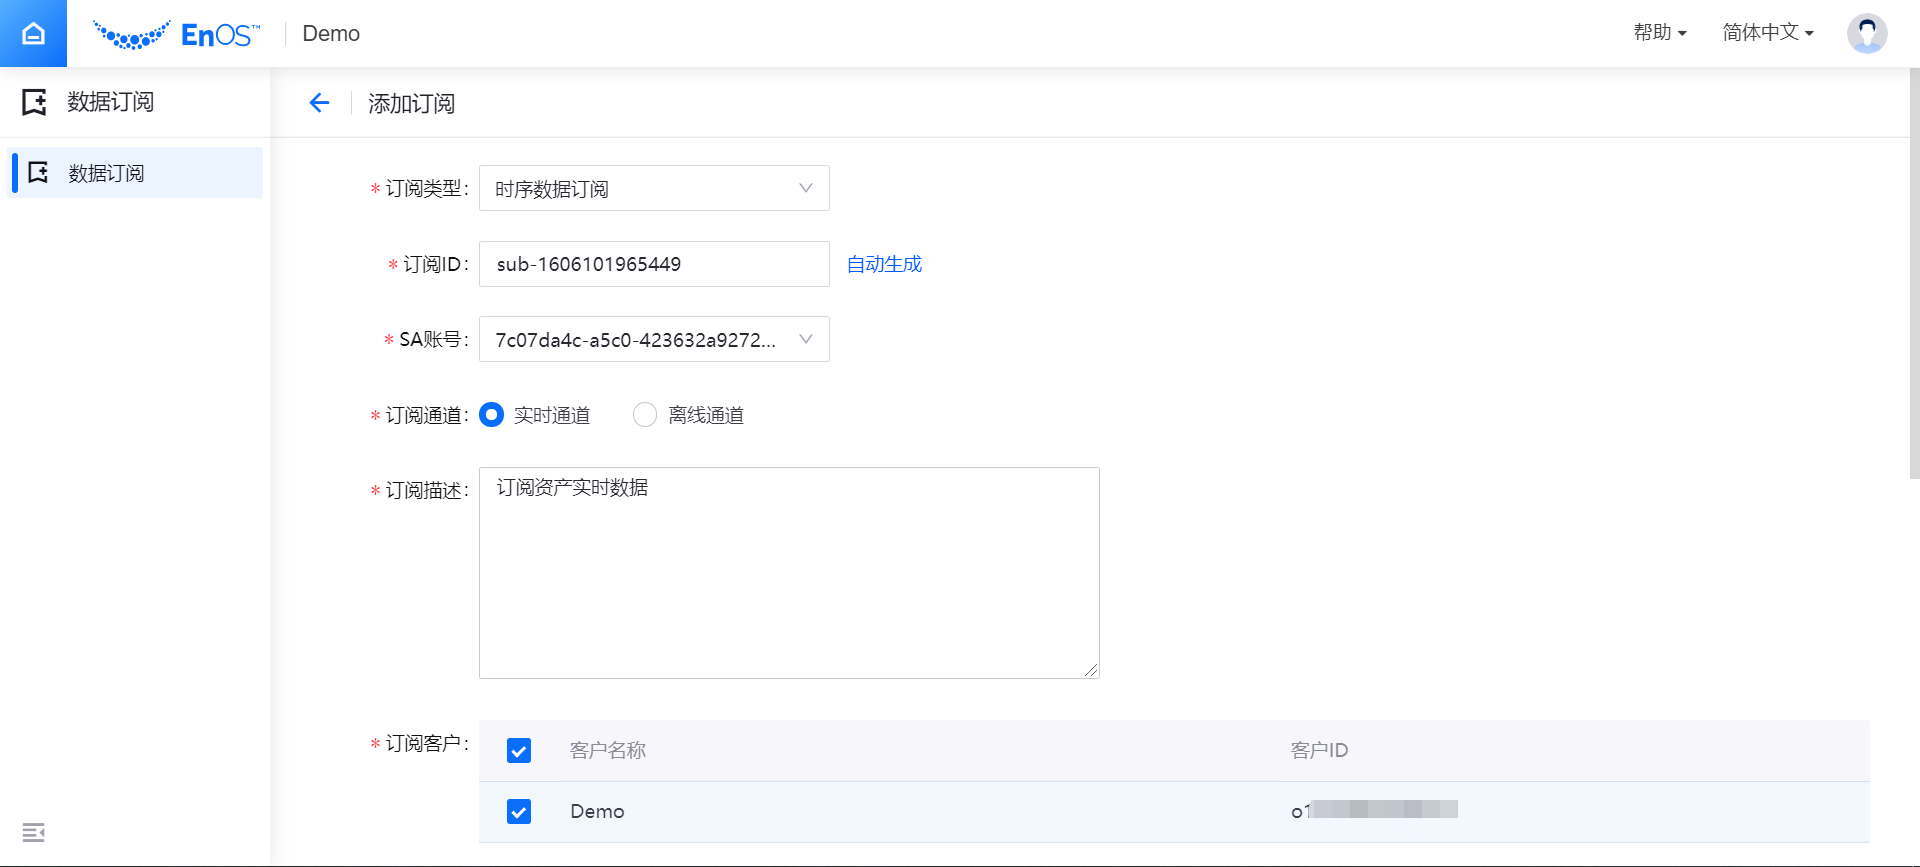1920x867 pixels.
Task: Open the user avatar menu
Action: coord(1866,33)
